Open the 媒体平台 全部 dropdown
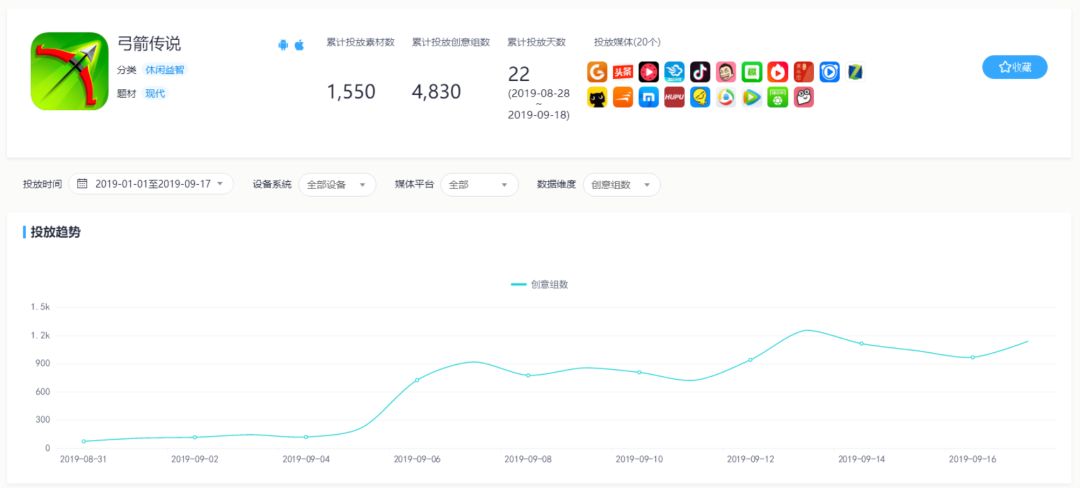 479,184
